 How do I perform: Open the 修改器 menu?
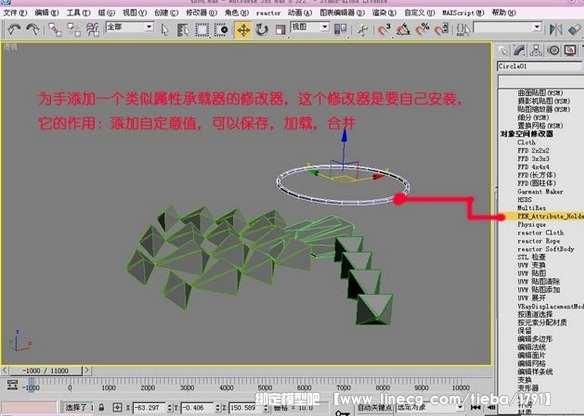coord(201,13)
